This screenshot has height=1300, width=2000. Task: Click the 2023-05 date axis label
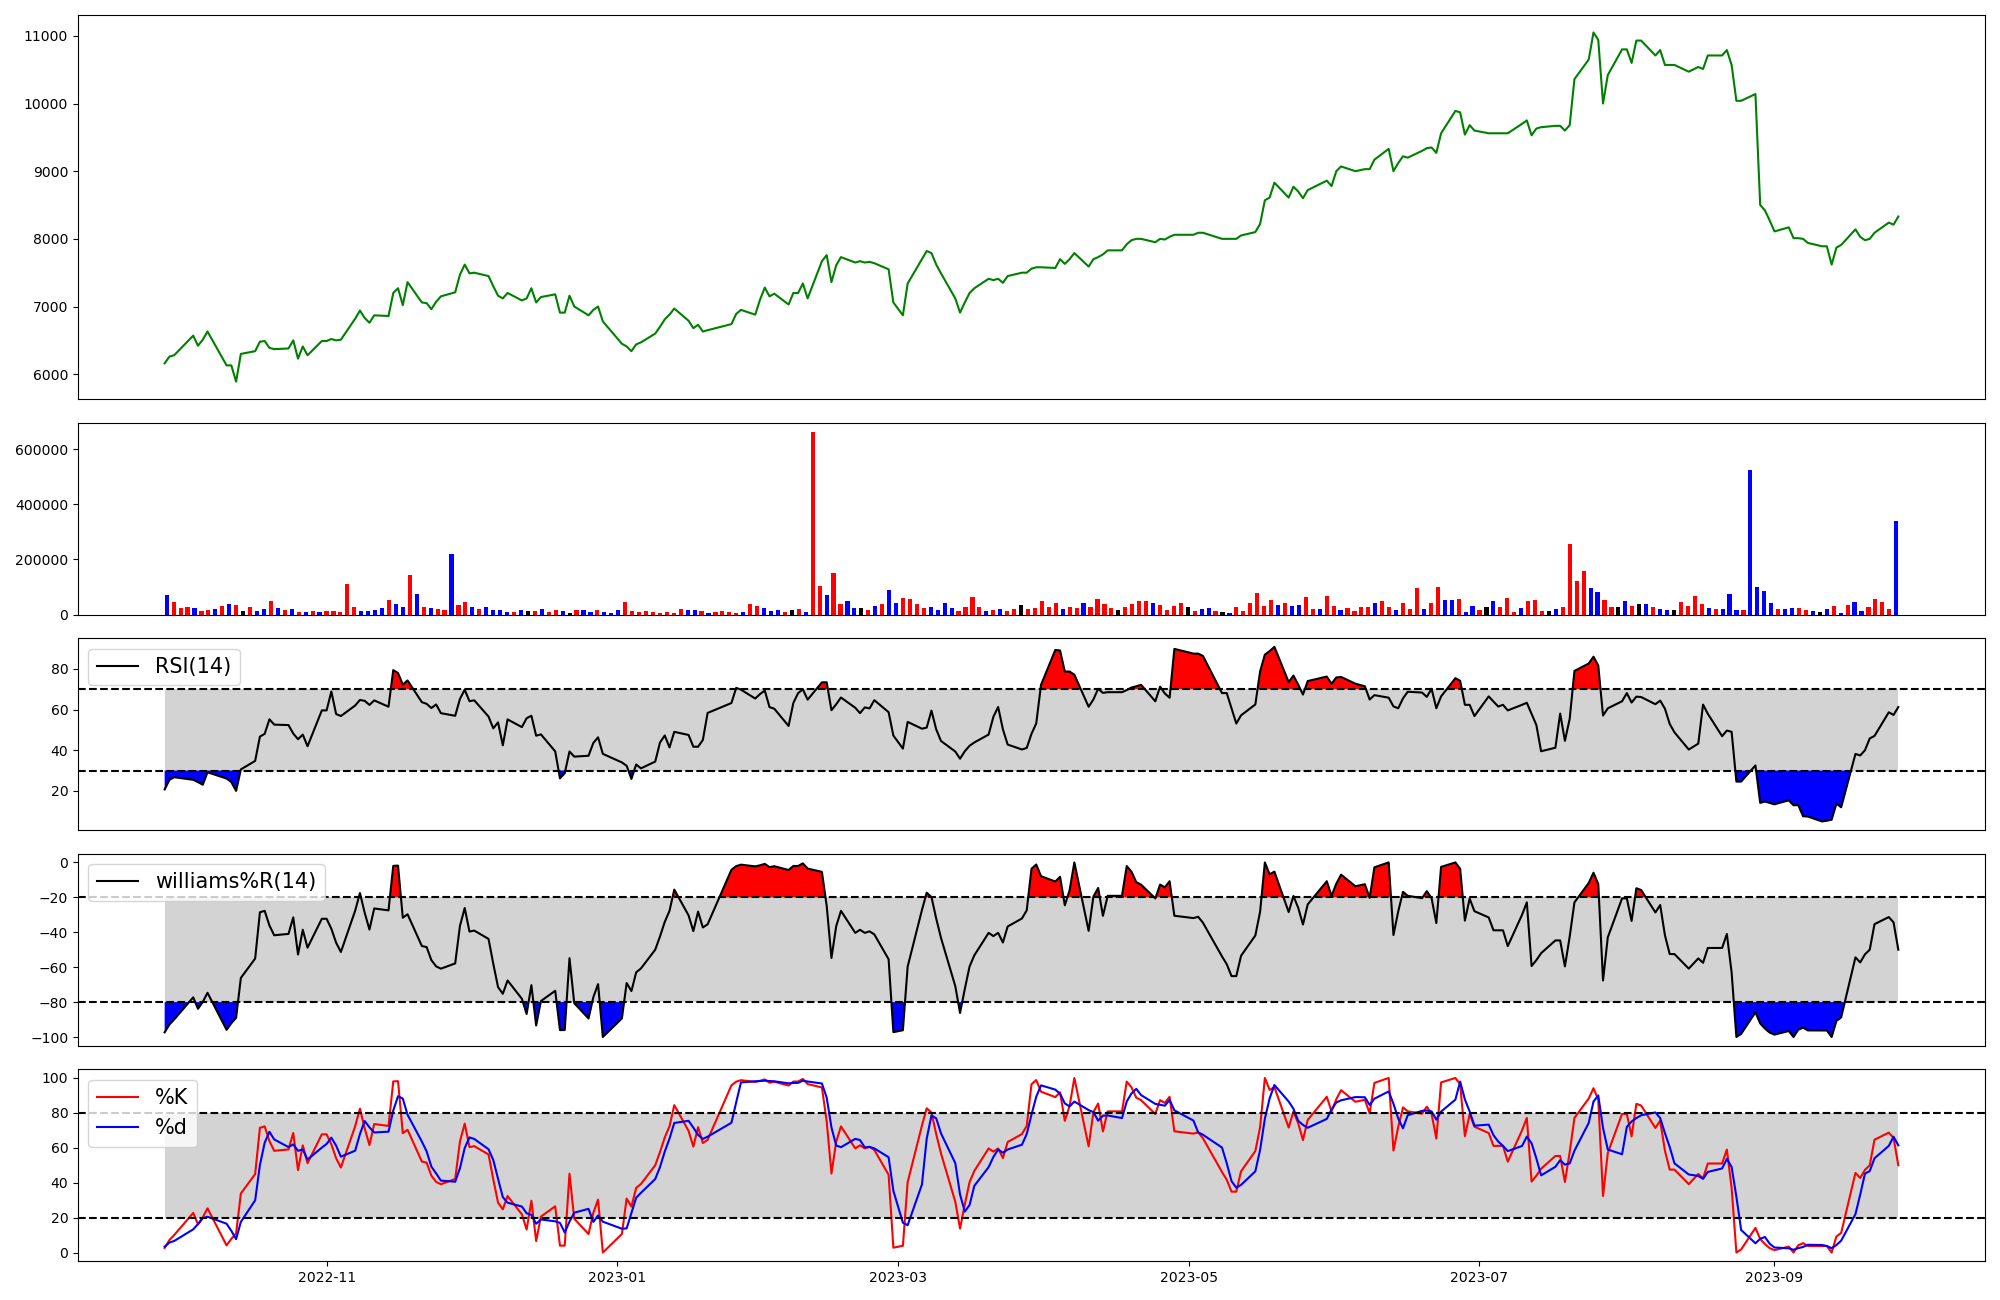tap(1189, 1277)
